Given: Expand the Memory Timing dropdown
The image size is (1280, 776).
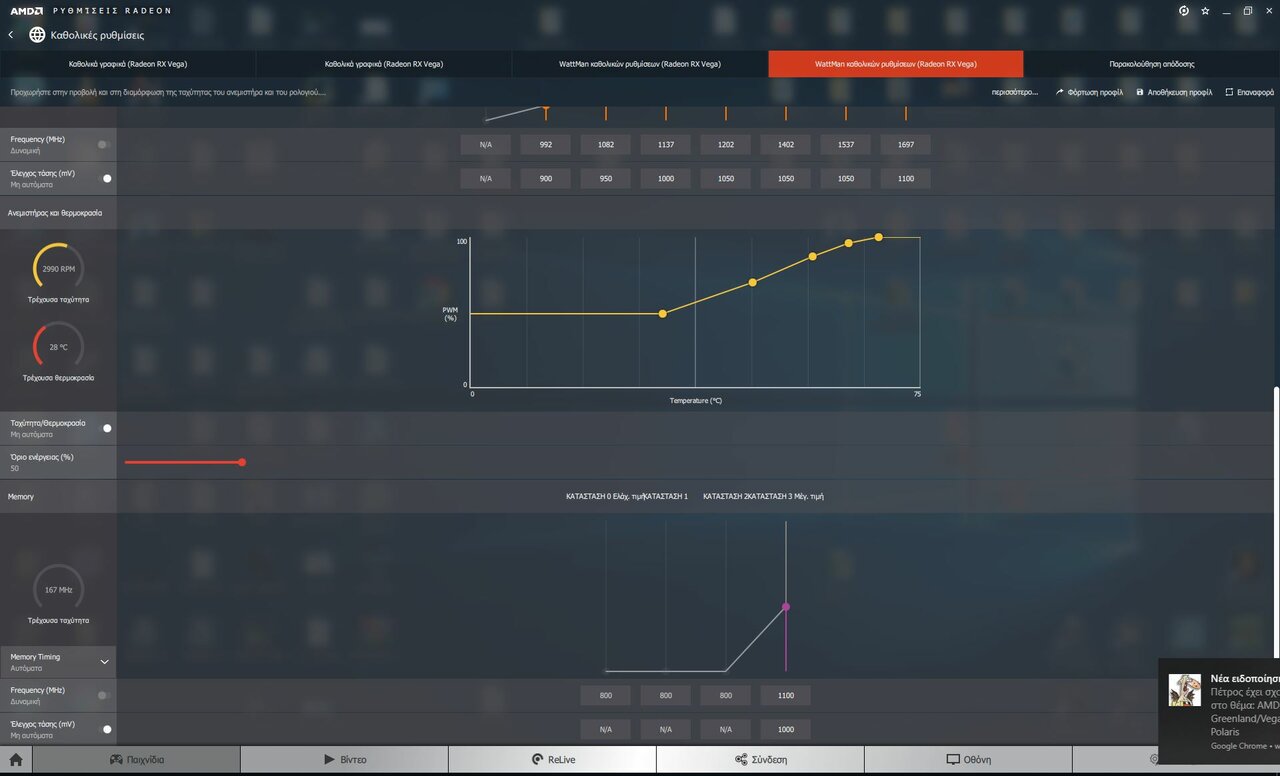Looking at the screenshot, I should click(x=104, y=661).
